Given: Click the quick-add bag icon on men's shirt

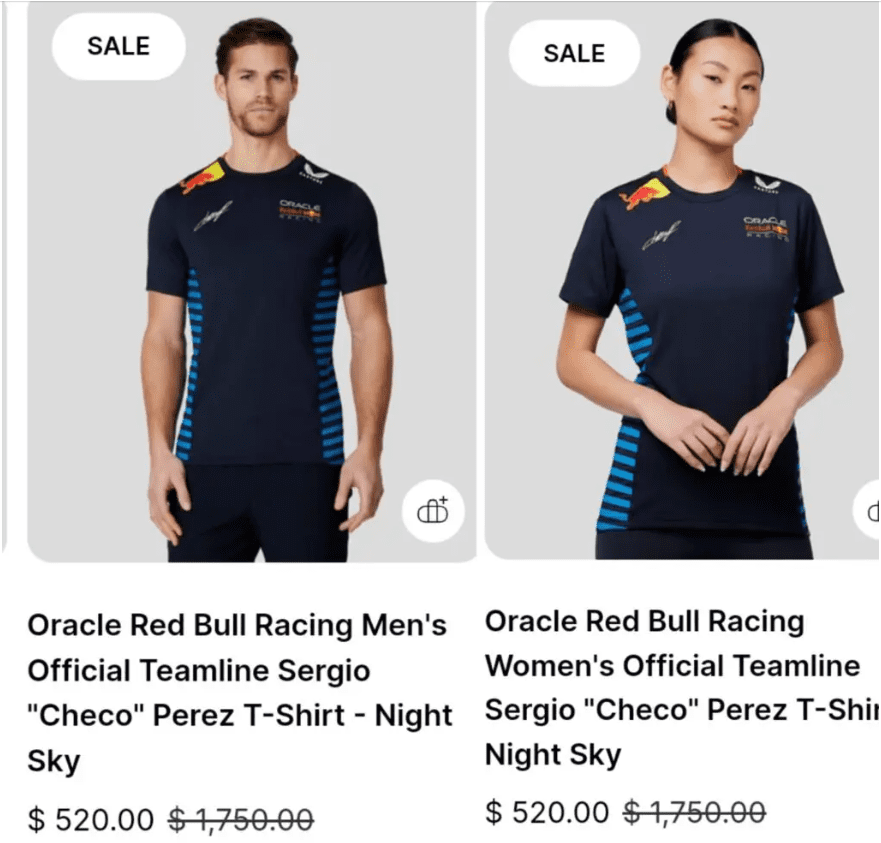Looking at the screenshot, I should [x=433, y=511].
